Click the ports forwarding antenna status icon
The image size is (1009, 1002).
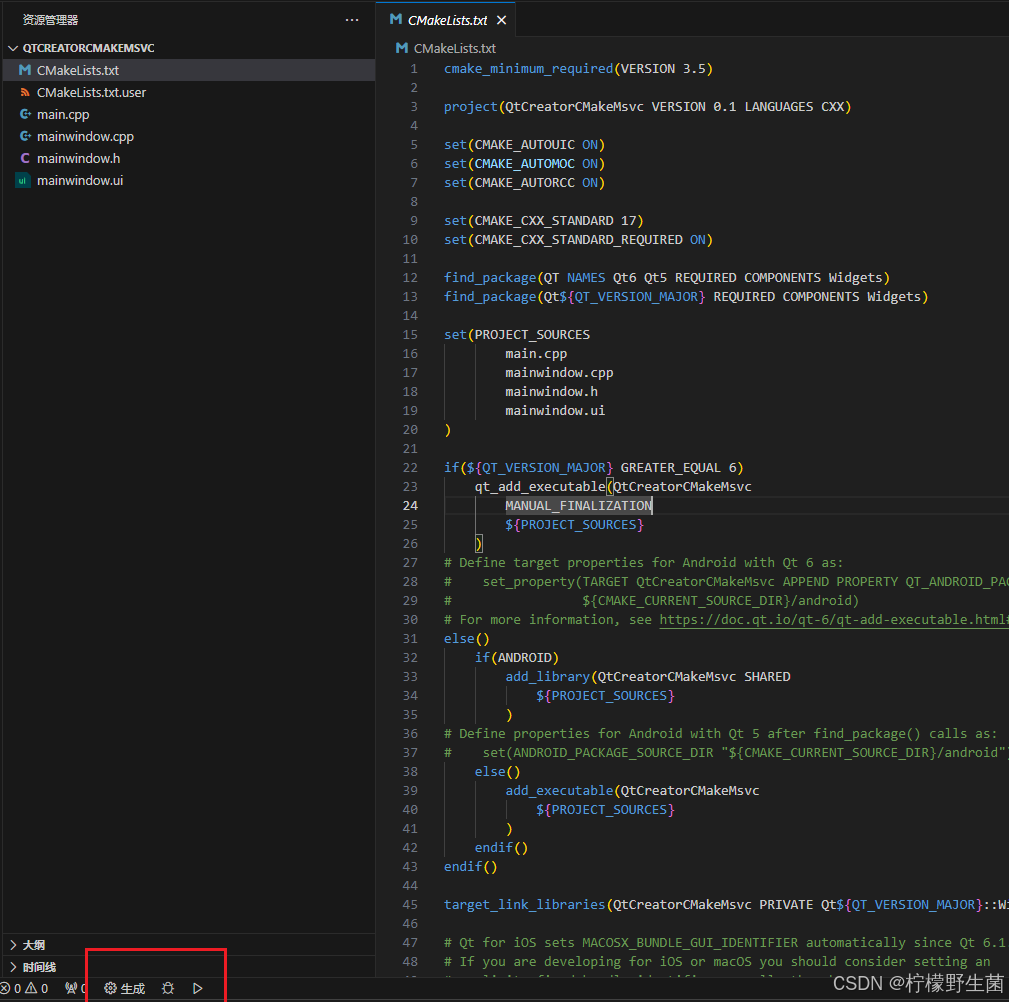point(73,988)
